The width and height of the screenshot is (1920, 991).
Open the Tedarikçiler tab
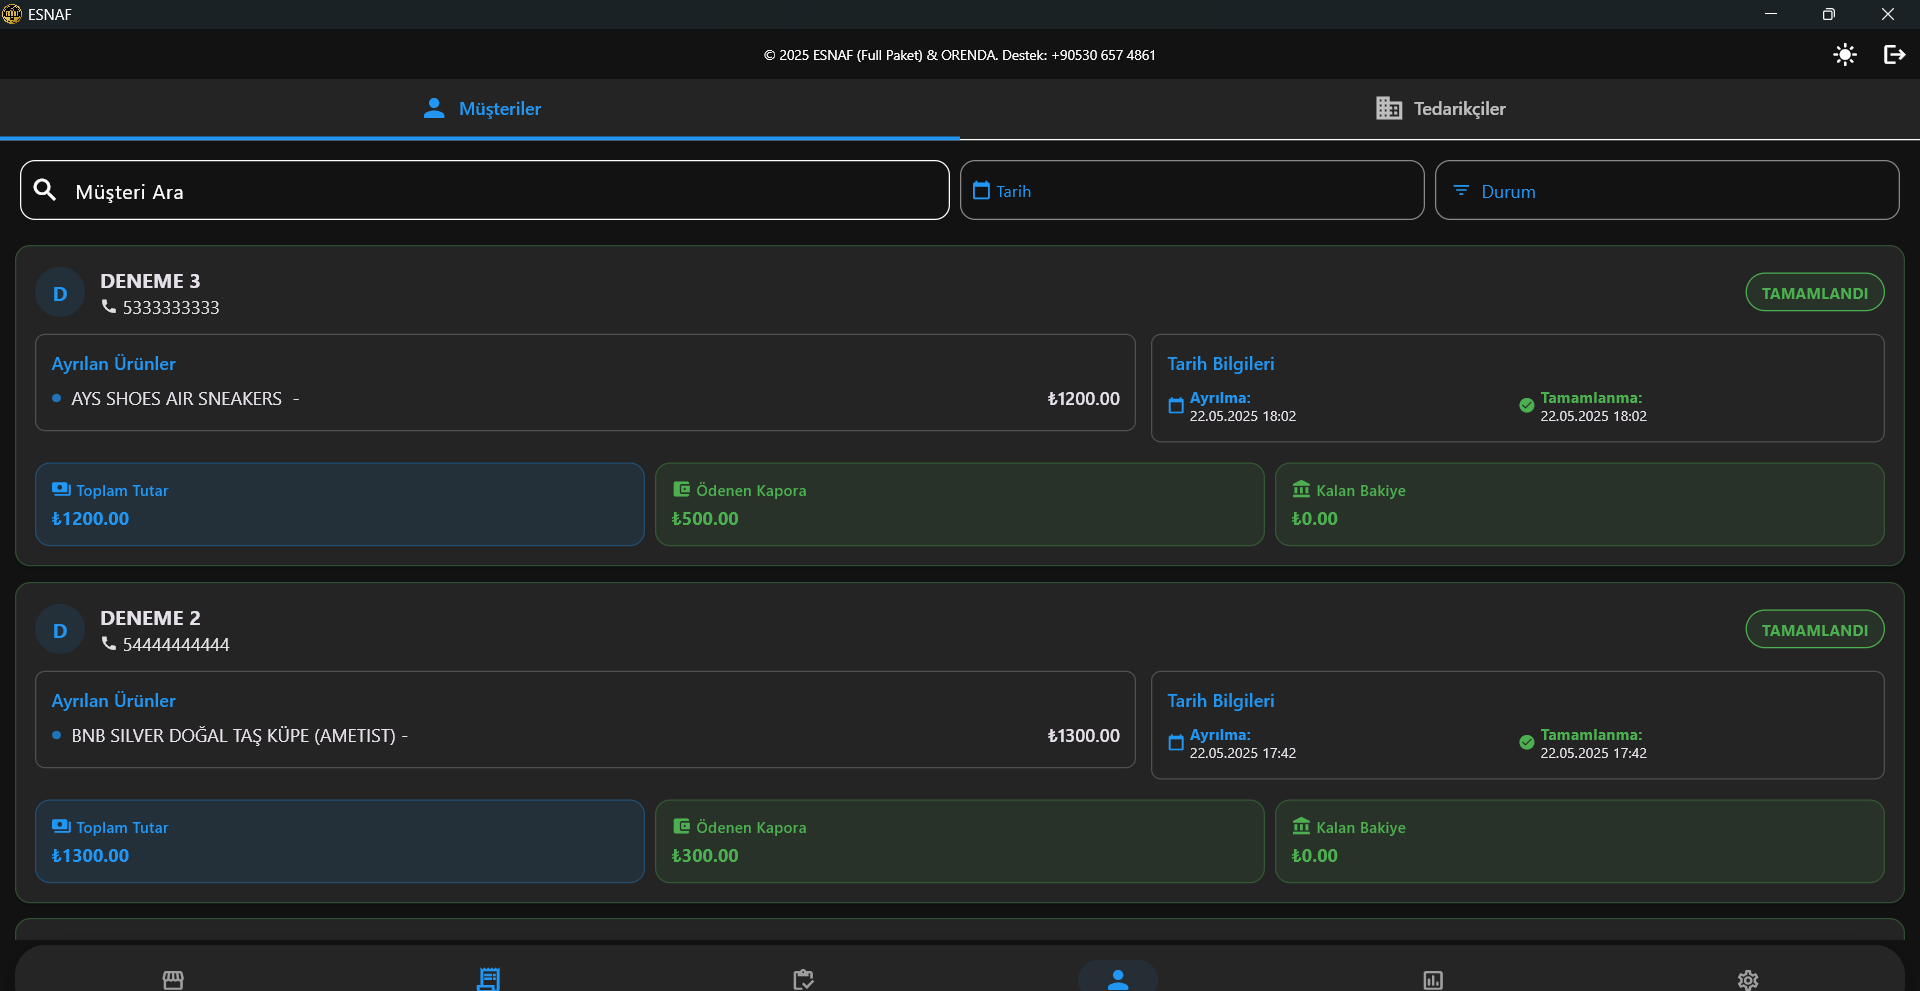[x=1440, y=109]
